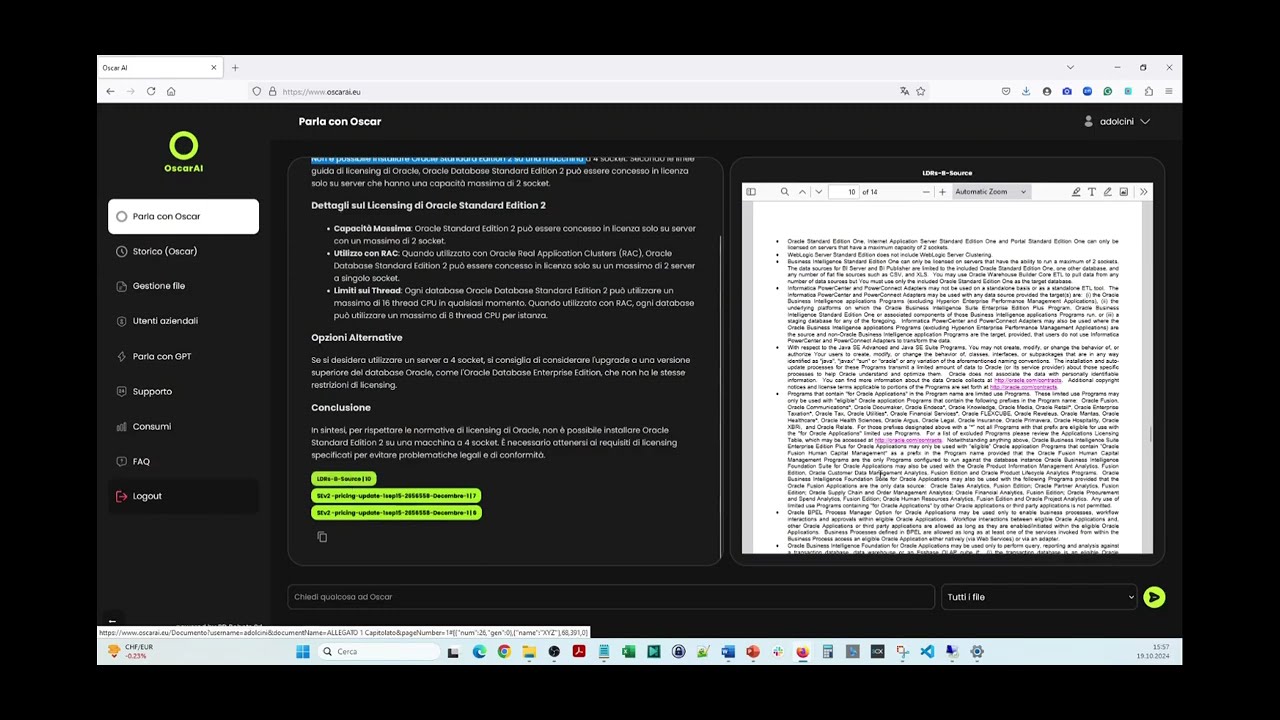Zoom in the PDF with plus
Screen dimensions: 1280x720
[x=942, y=192]
